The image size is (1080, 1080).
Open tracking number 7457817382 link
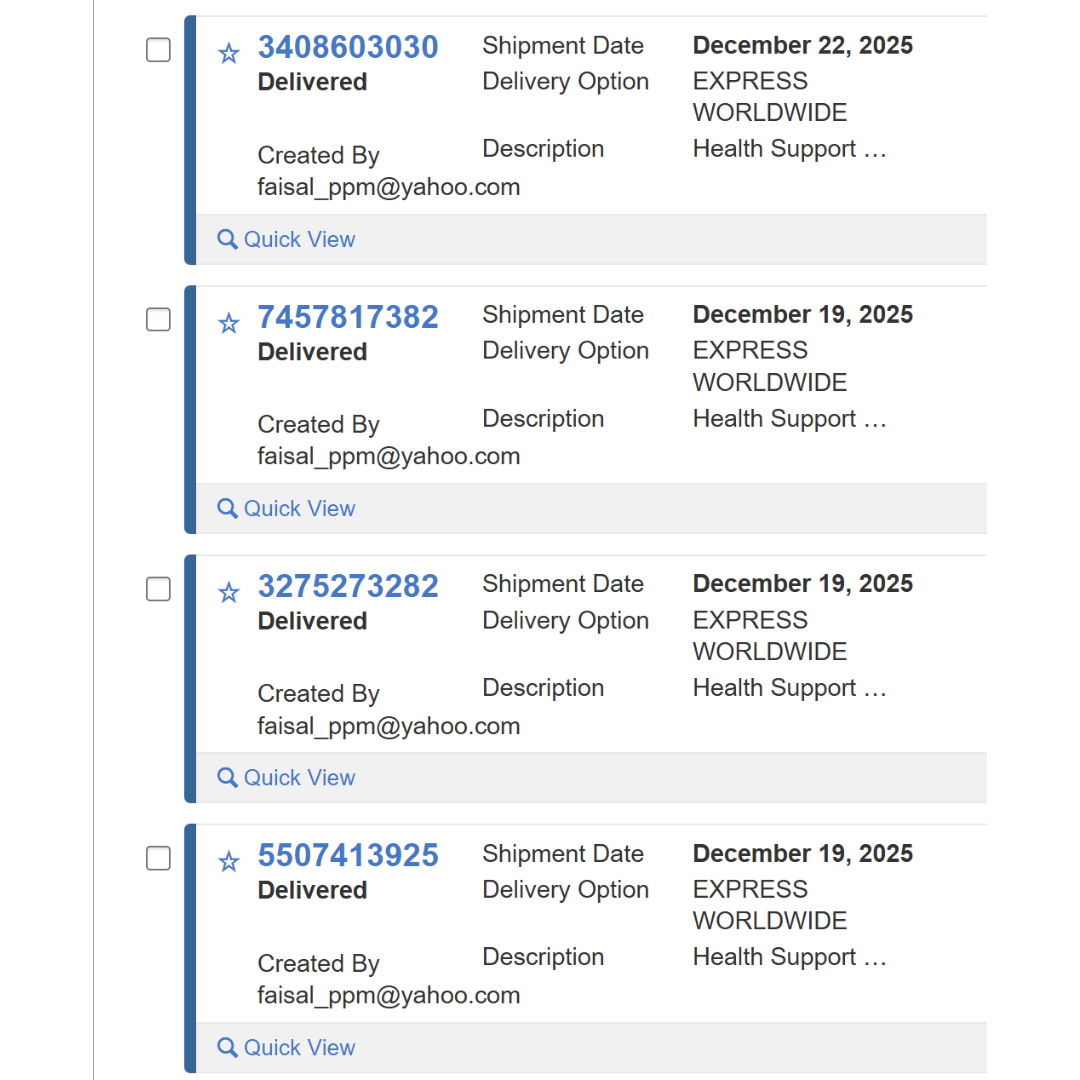pyautogui.click(x=348, y=317)
